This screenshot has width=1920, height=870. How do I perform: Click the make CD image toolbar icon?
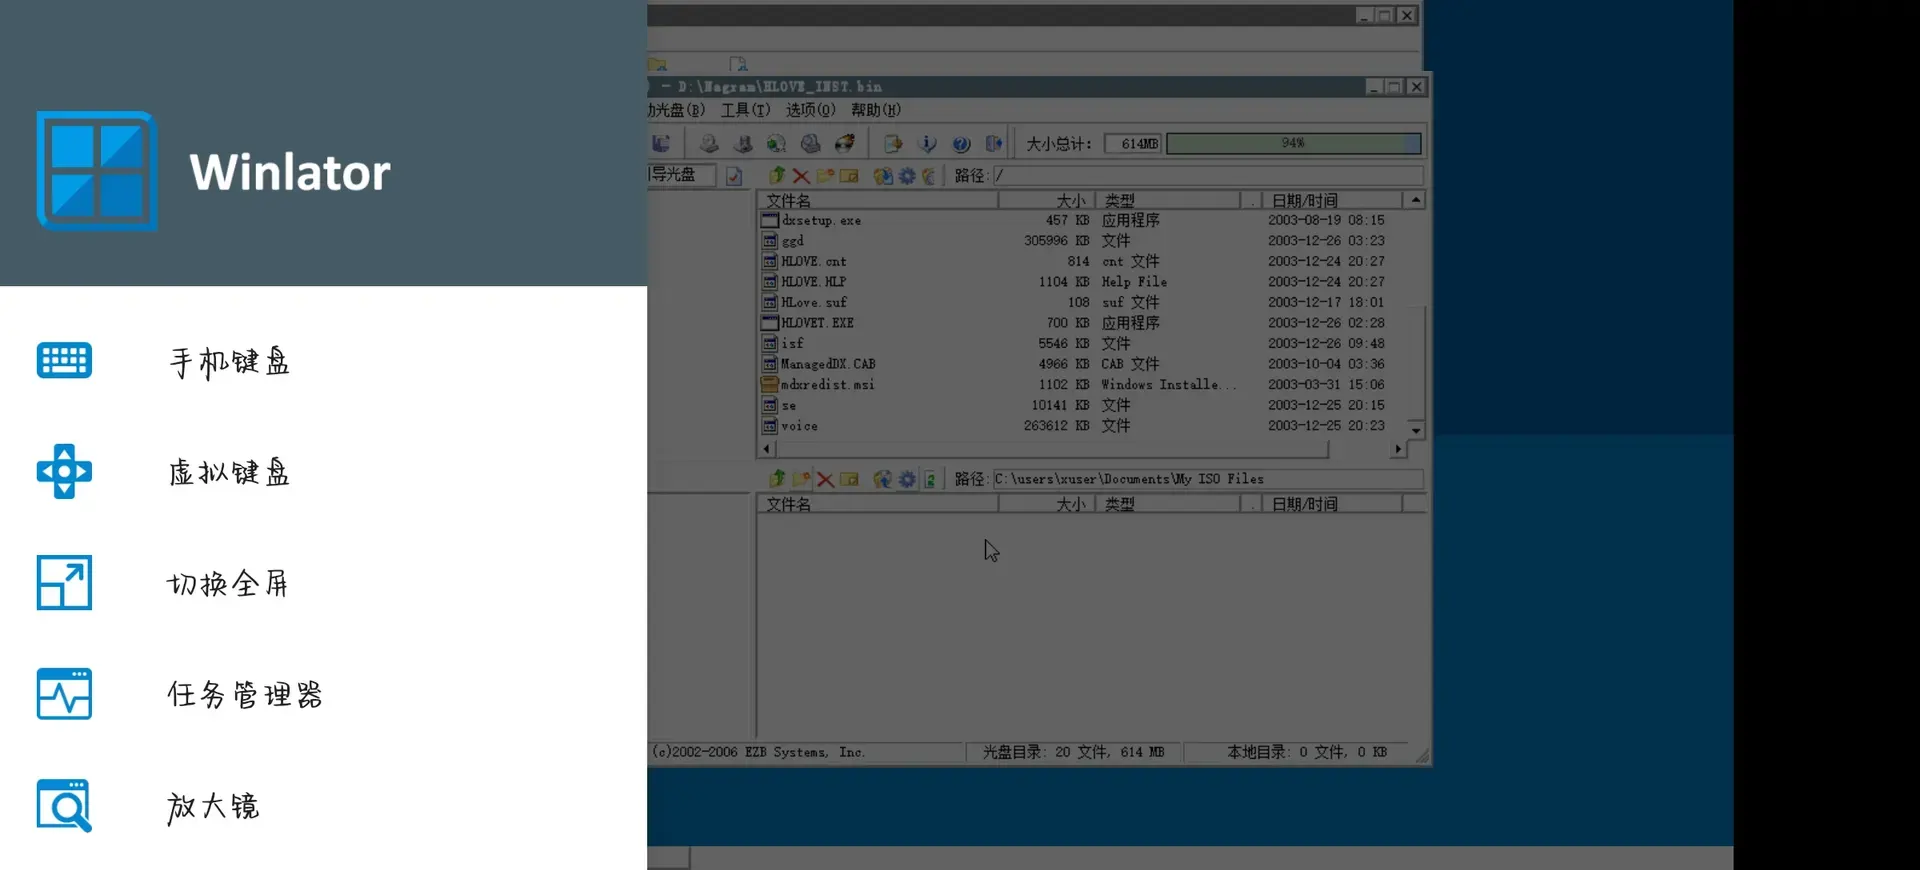pyautogui.click(x=709, y=144)
